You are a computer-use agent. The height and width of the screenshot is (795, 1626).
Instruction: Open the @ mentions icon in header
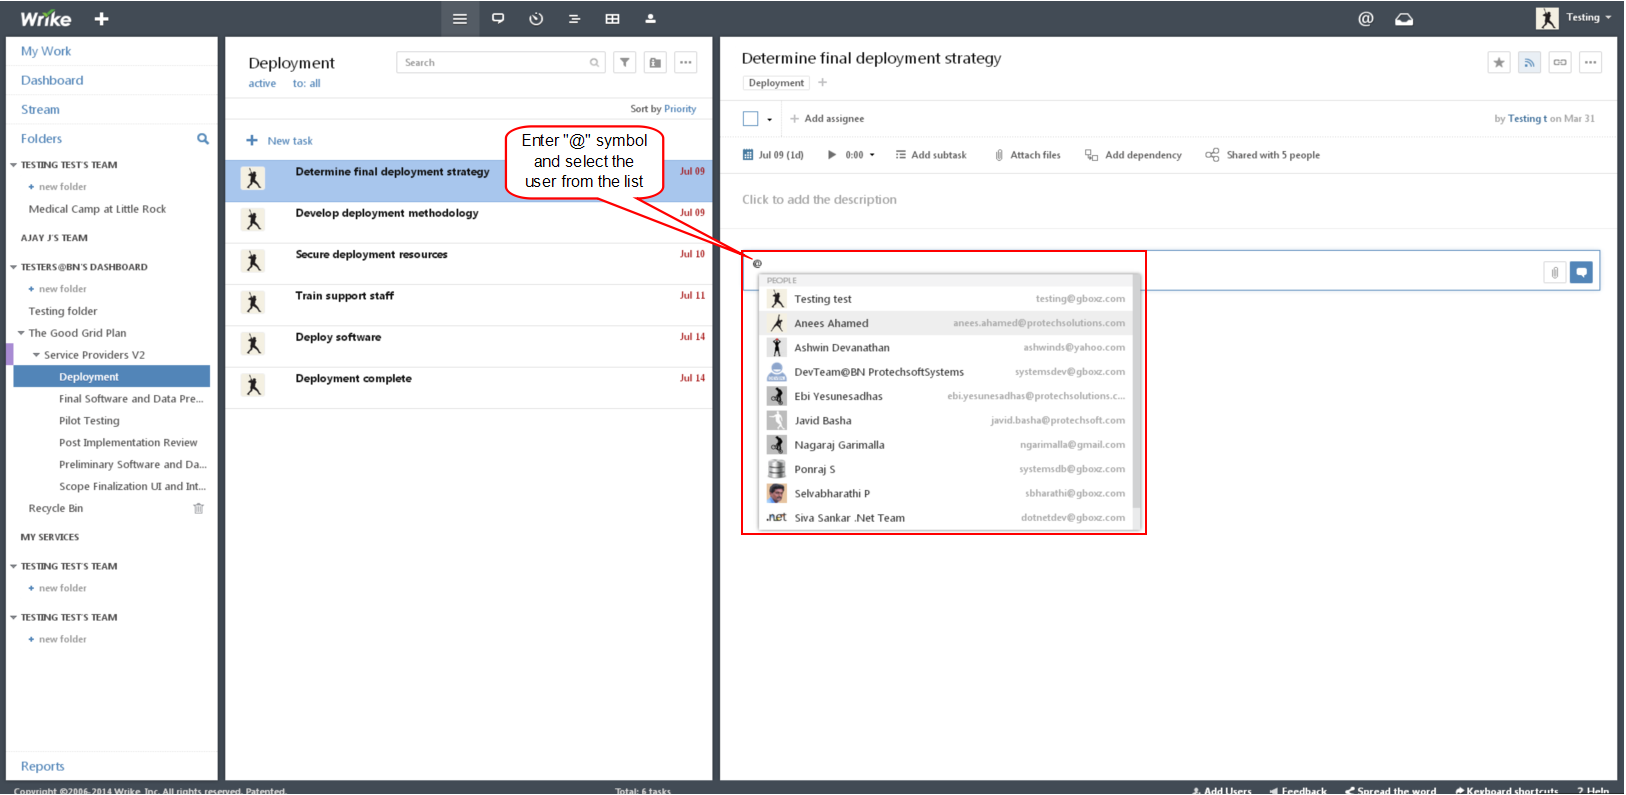[1366, 19]
